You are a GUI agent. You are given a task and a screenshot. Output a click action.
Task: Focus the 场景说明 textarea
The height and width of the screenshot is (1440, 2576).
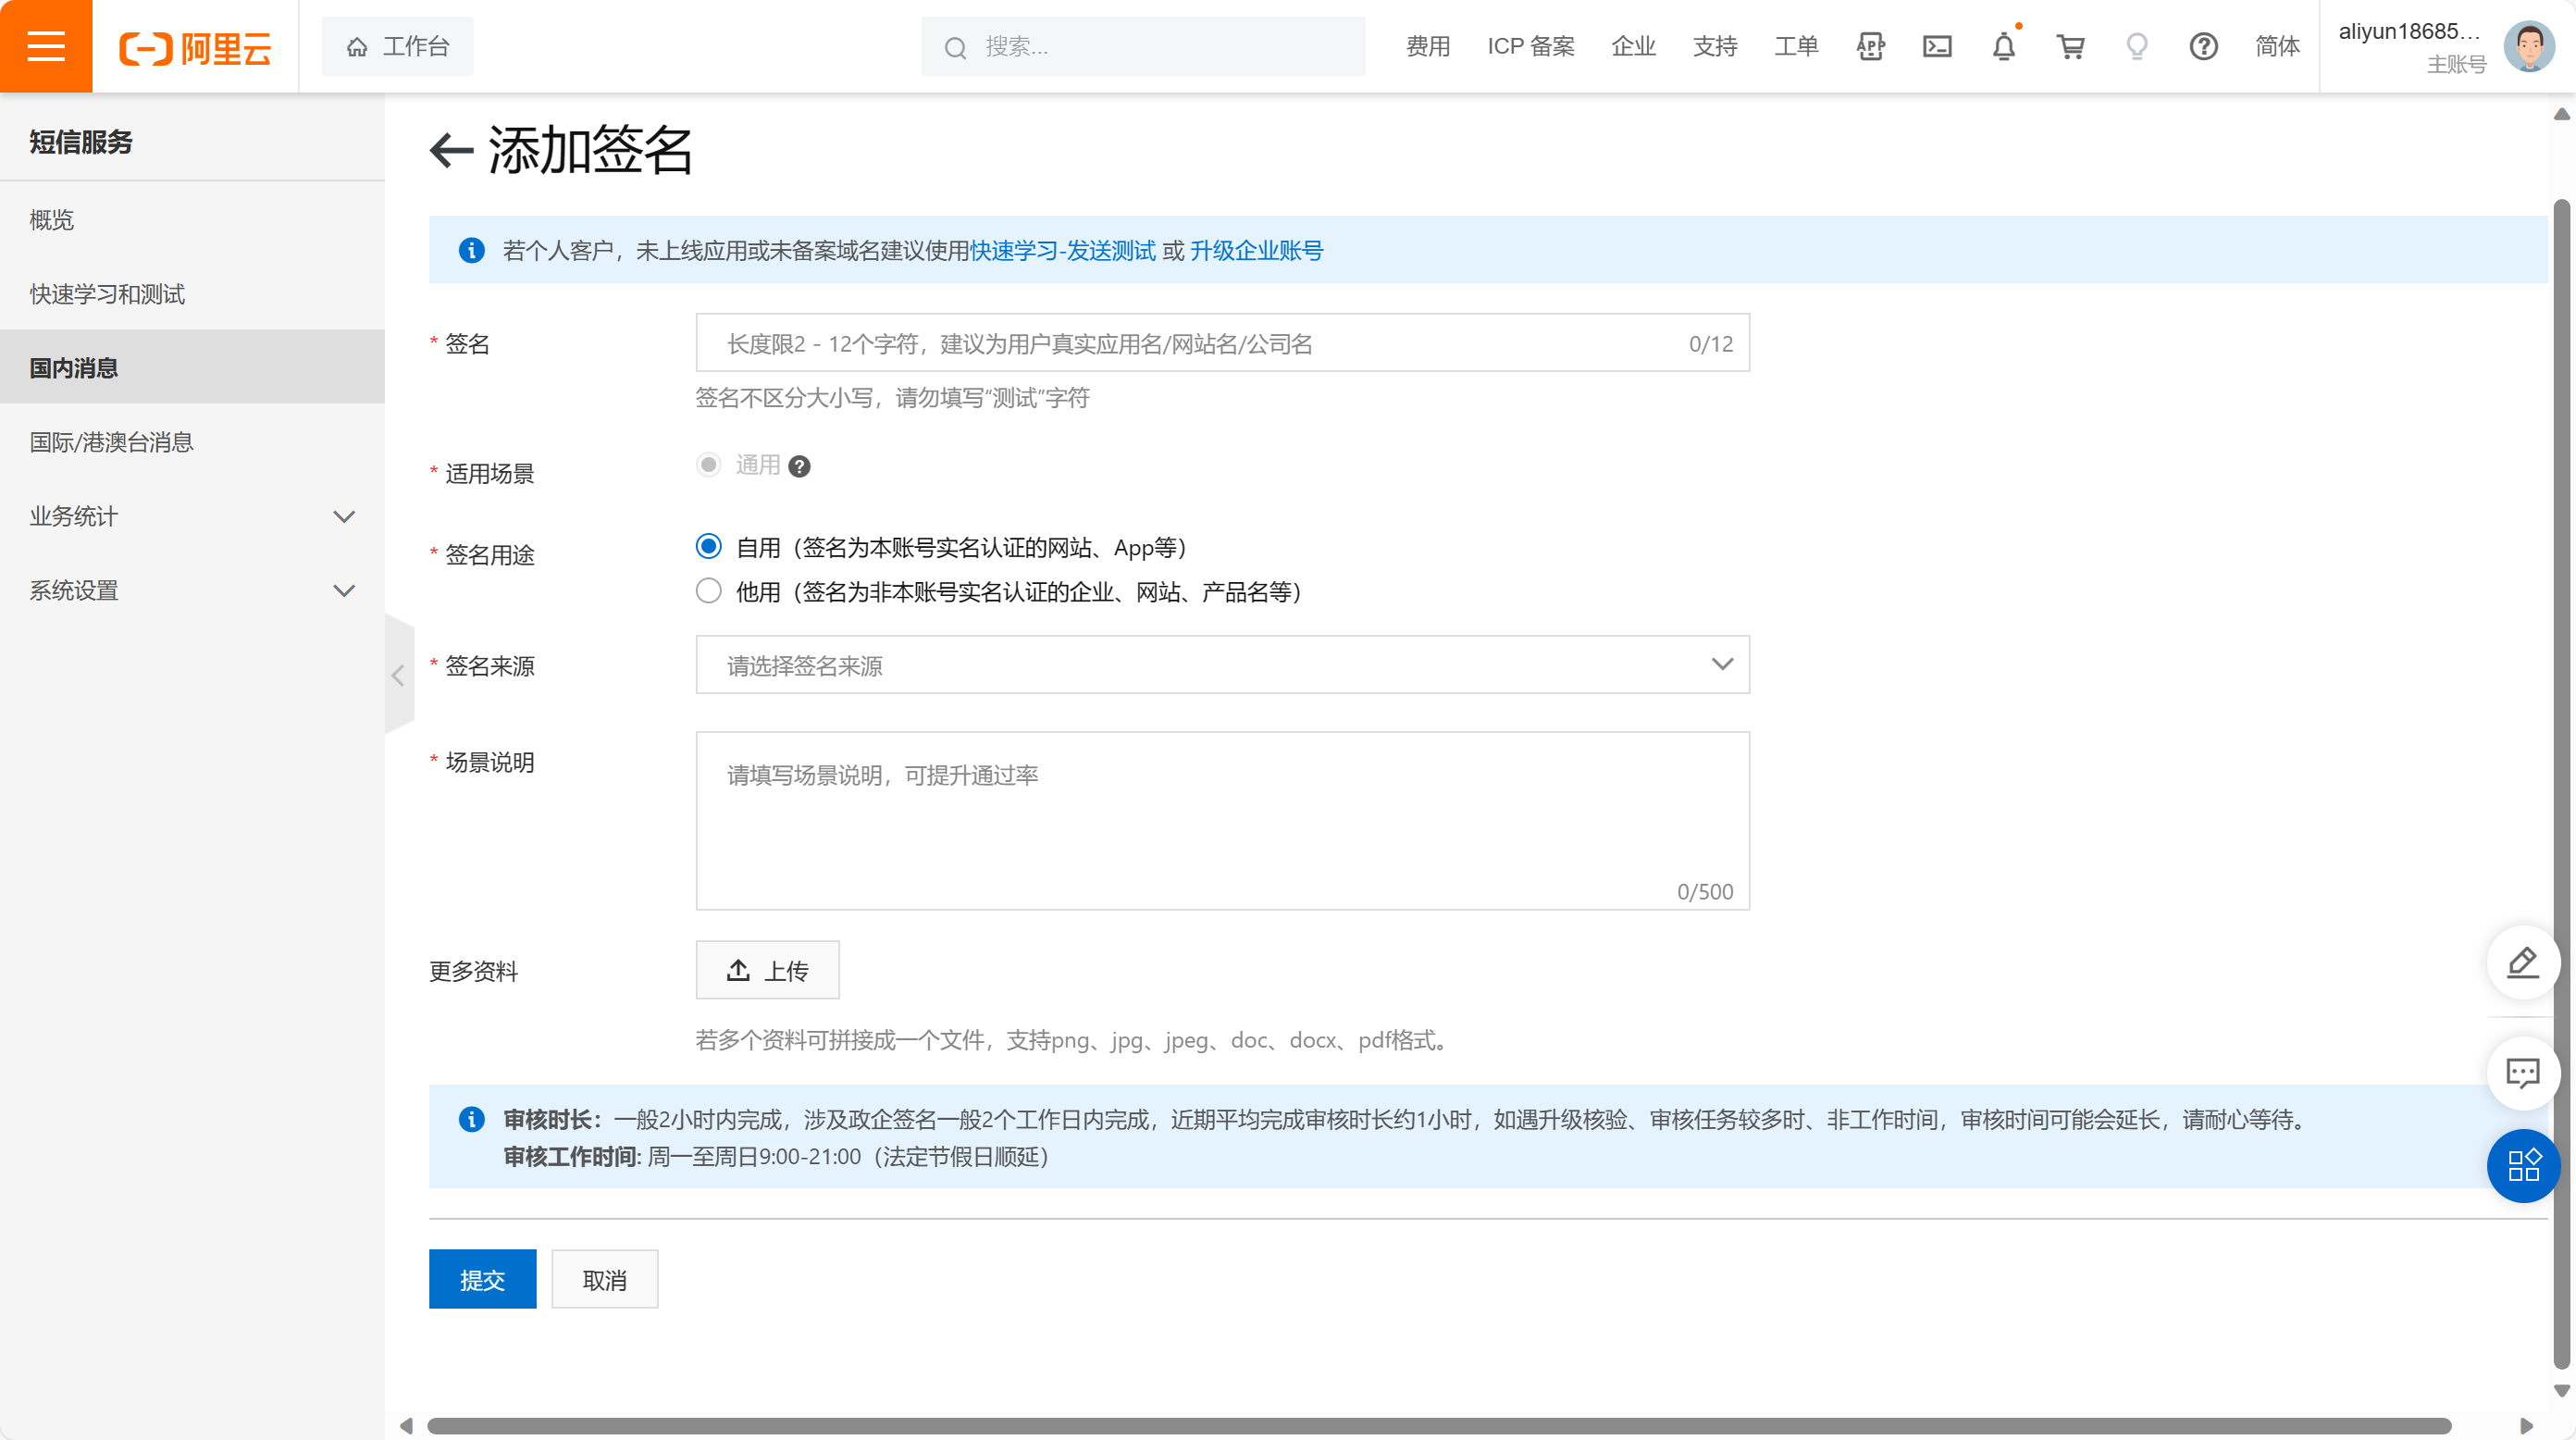pyautogui.click(x=1222, y=821)
